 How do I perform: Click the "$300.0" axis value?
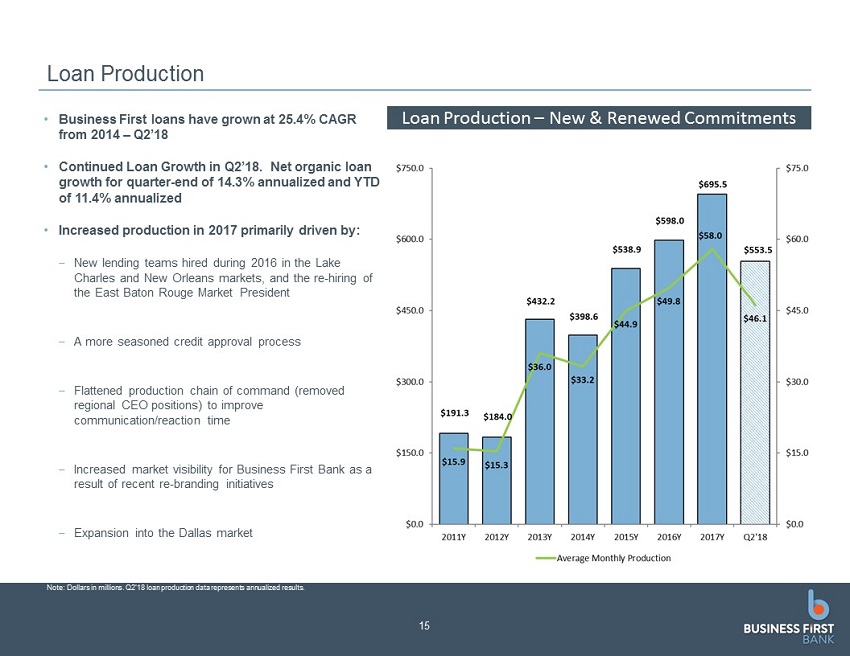(410, 382)
